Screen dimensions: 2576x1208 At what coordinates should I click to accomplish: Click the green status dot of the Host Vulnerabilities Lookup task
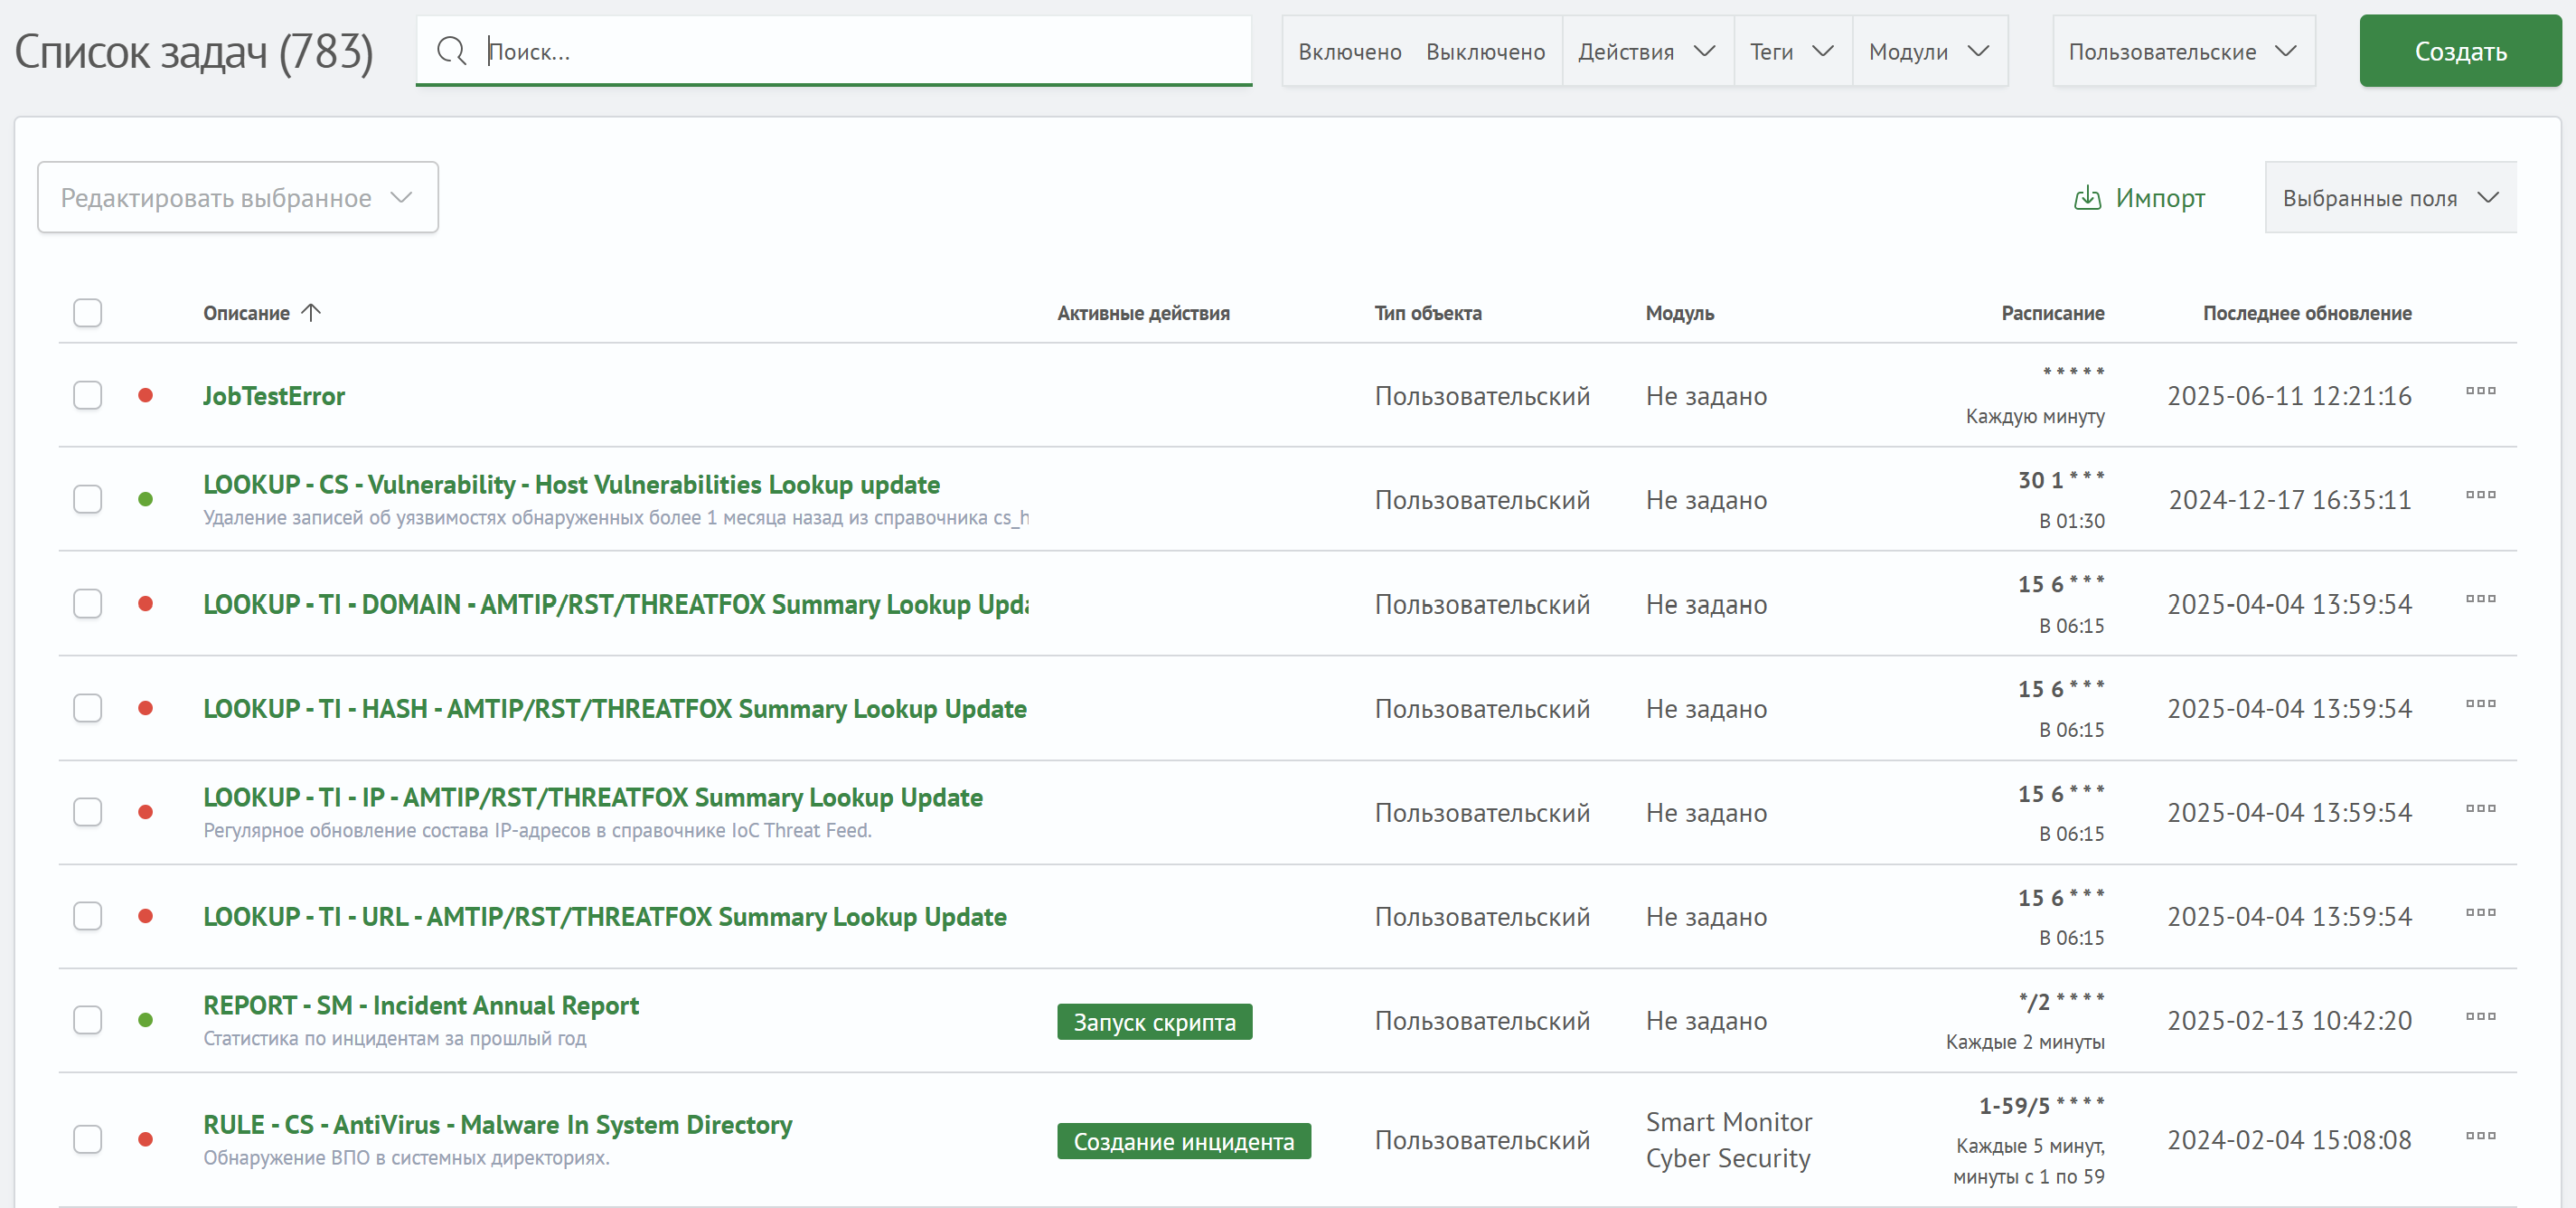pyautogui.click(x=146, y=500)
